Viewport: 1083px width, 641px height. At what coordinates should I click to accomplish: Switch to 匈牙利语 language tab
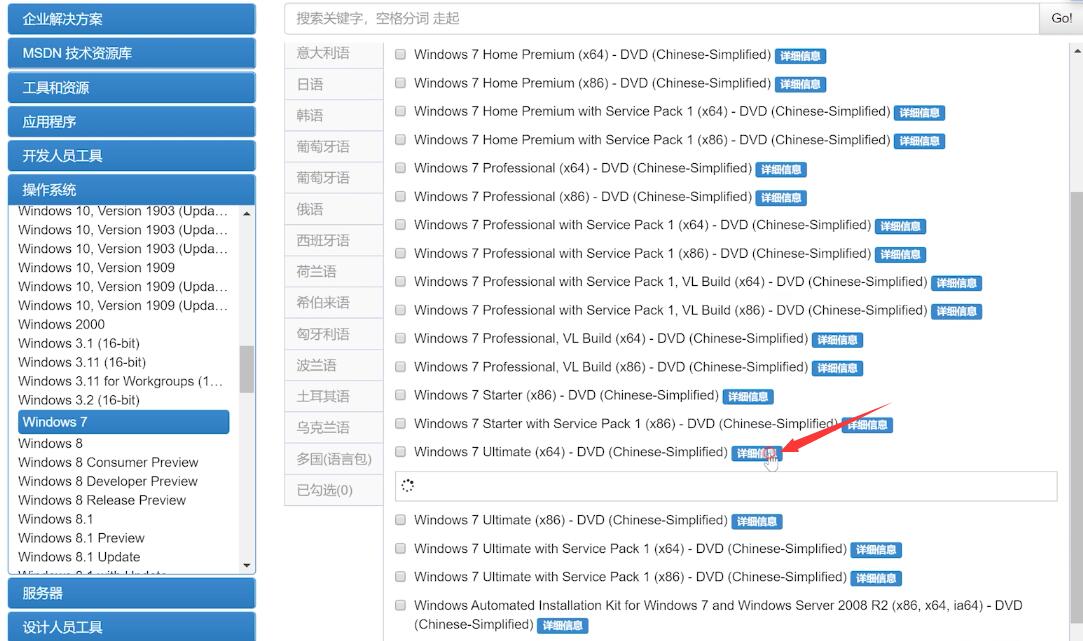click(x=334, y=334)
